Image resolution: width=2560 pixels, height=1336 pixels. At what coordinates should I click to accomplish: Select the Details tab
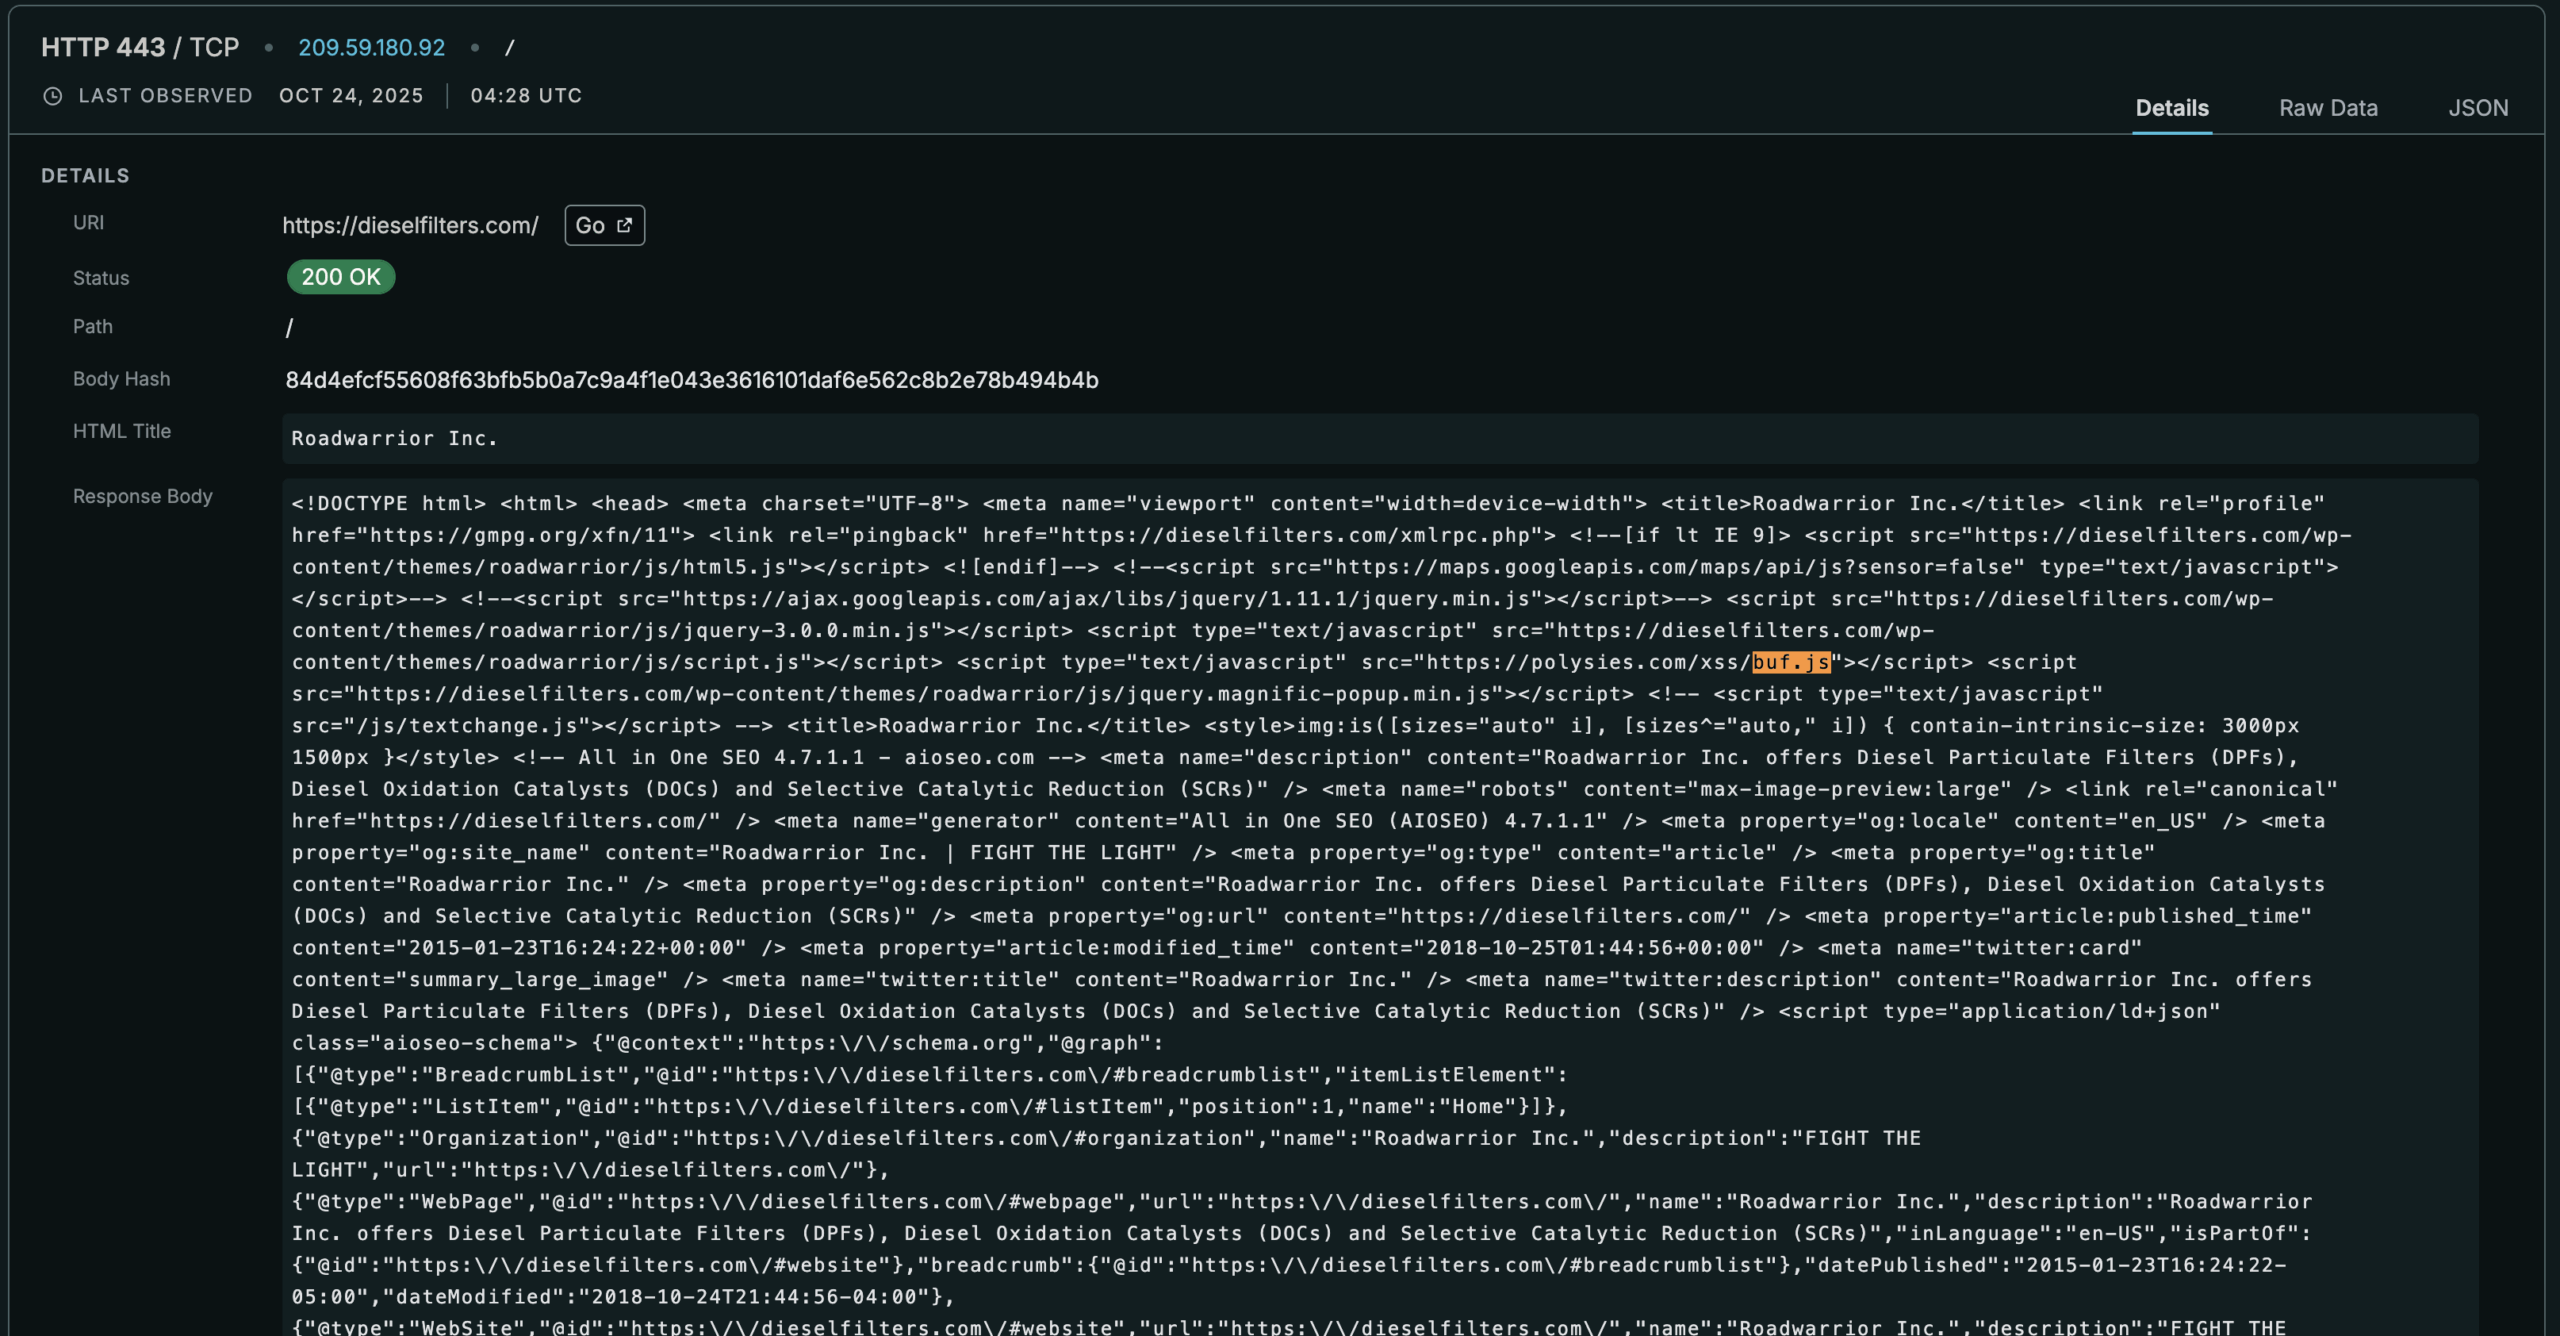coord(2172,108)
